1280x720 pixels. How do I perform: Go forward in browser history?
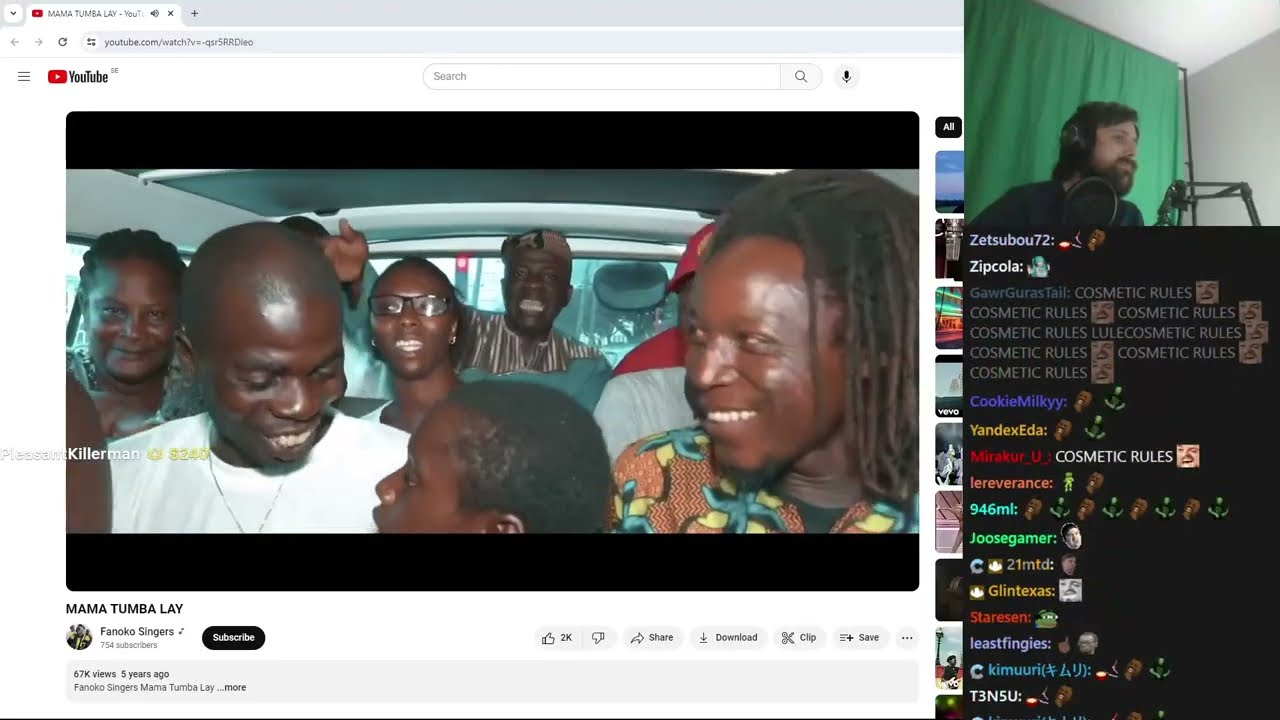(x=38, y=42)
